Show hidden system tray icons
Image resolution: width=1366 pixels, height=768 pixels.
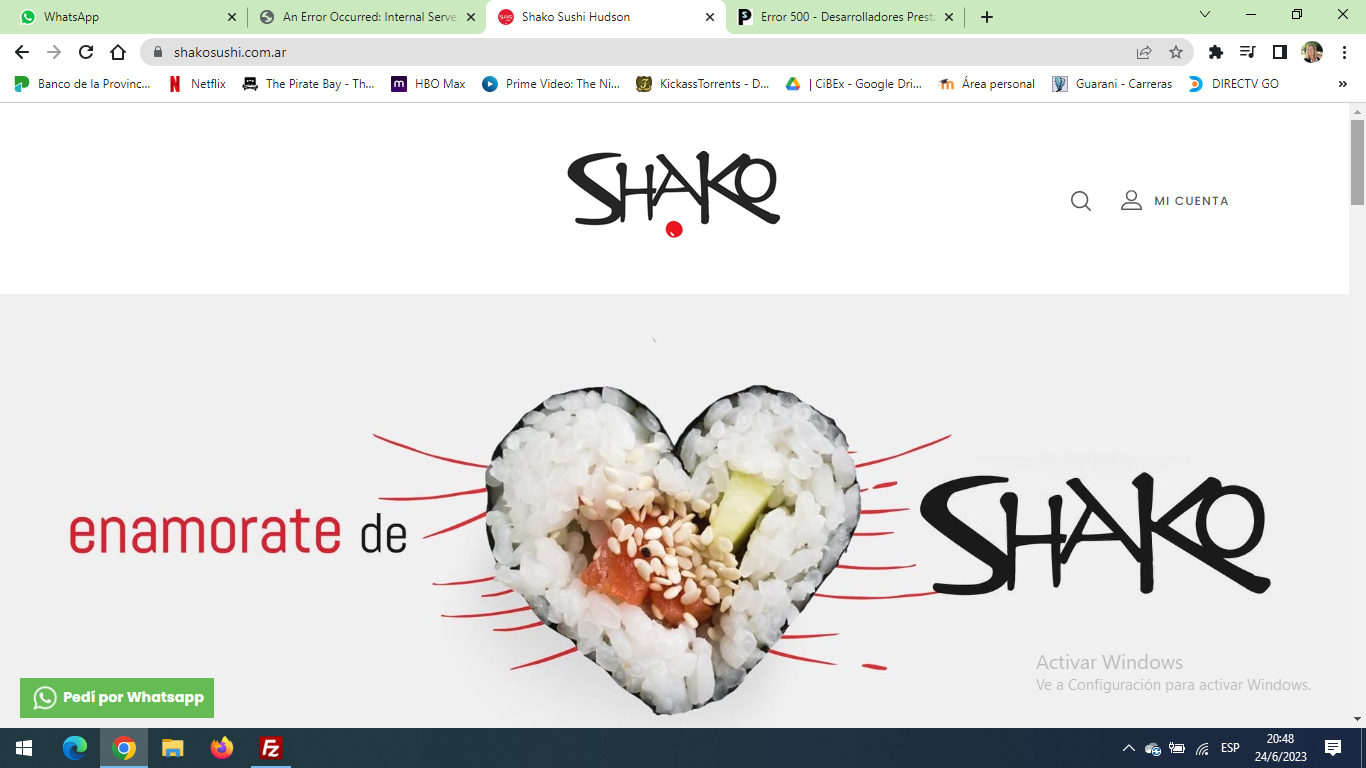click(1129, 748)
